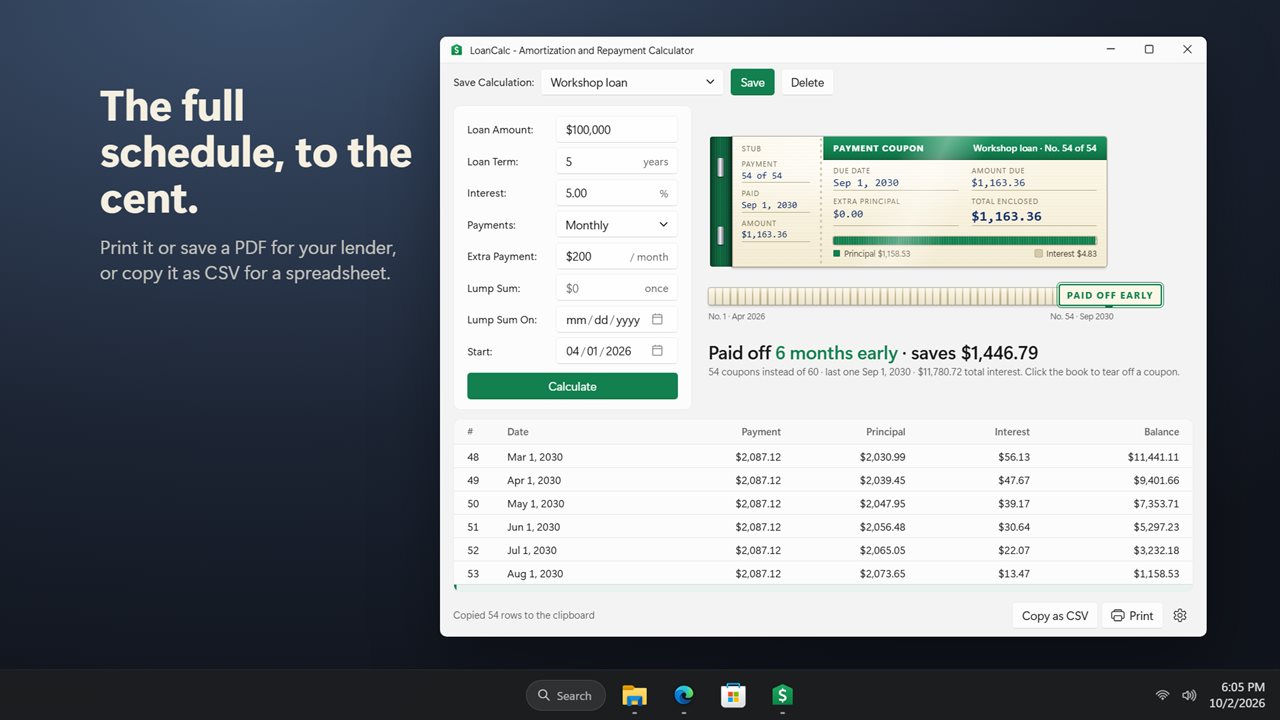Click the Start date text 04/01/2026
Screen dimensions: 1280x720
click(598, 351)
